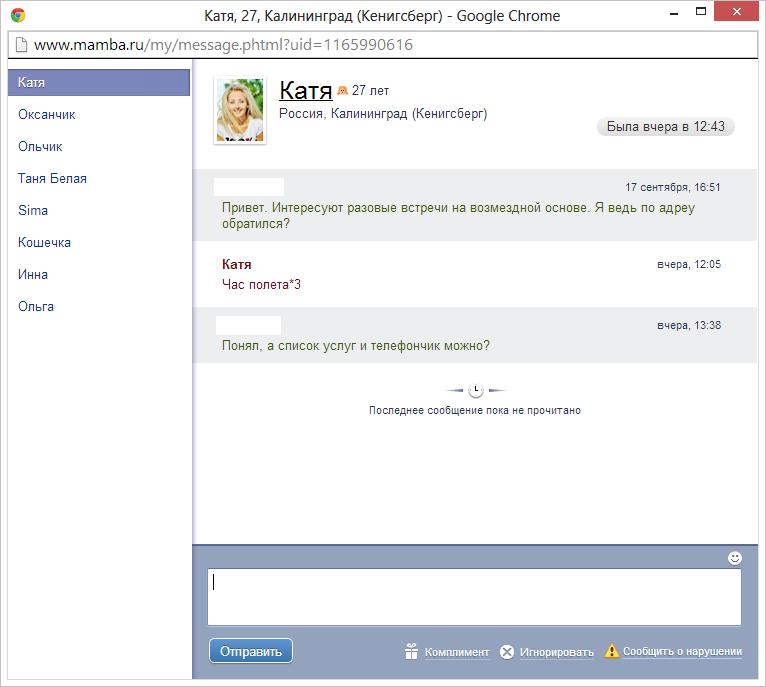This screenshot has height=687, width=766.
Task: Click the Игнорировать link
Action: point(556,652)
